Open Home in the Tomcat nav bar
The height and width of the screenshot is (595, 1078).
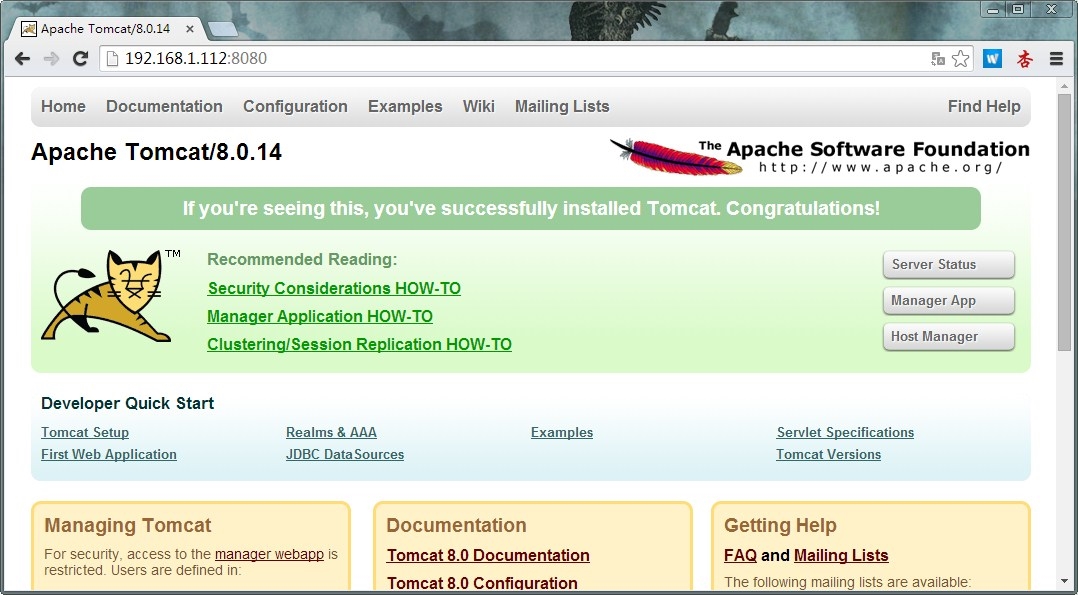point(63,107)
